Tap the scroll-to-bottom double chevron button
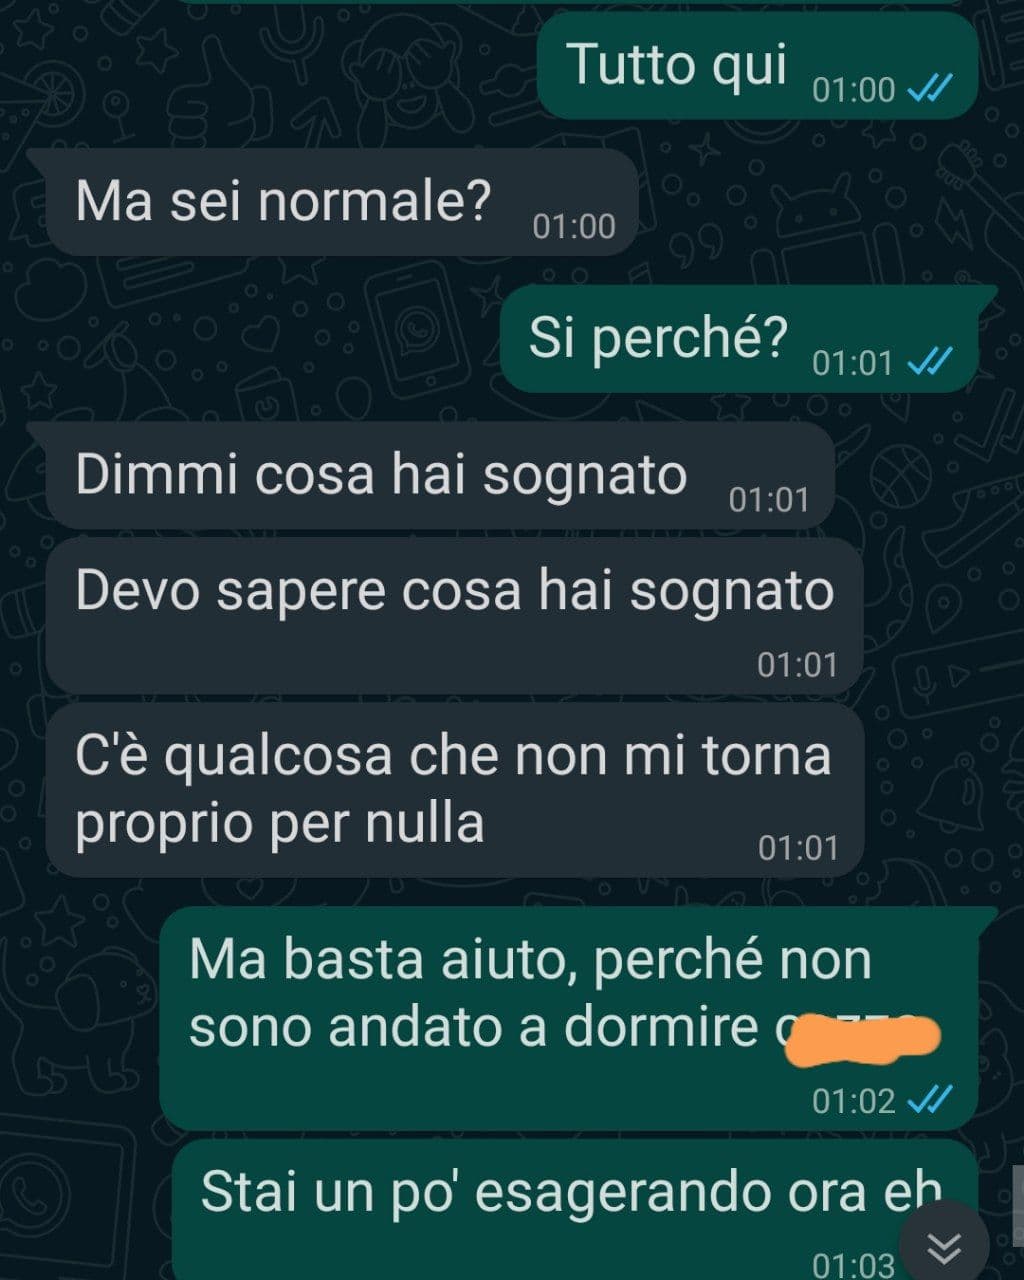This screenshot has height=1280, width=1024. click(x=944, y=1246)
